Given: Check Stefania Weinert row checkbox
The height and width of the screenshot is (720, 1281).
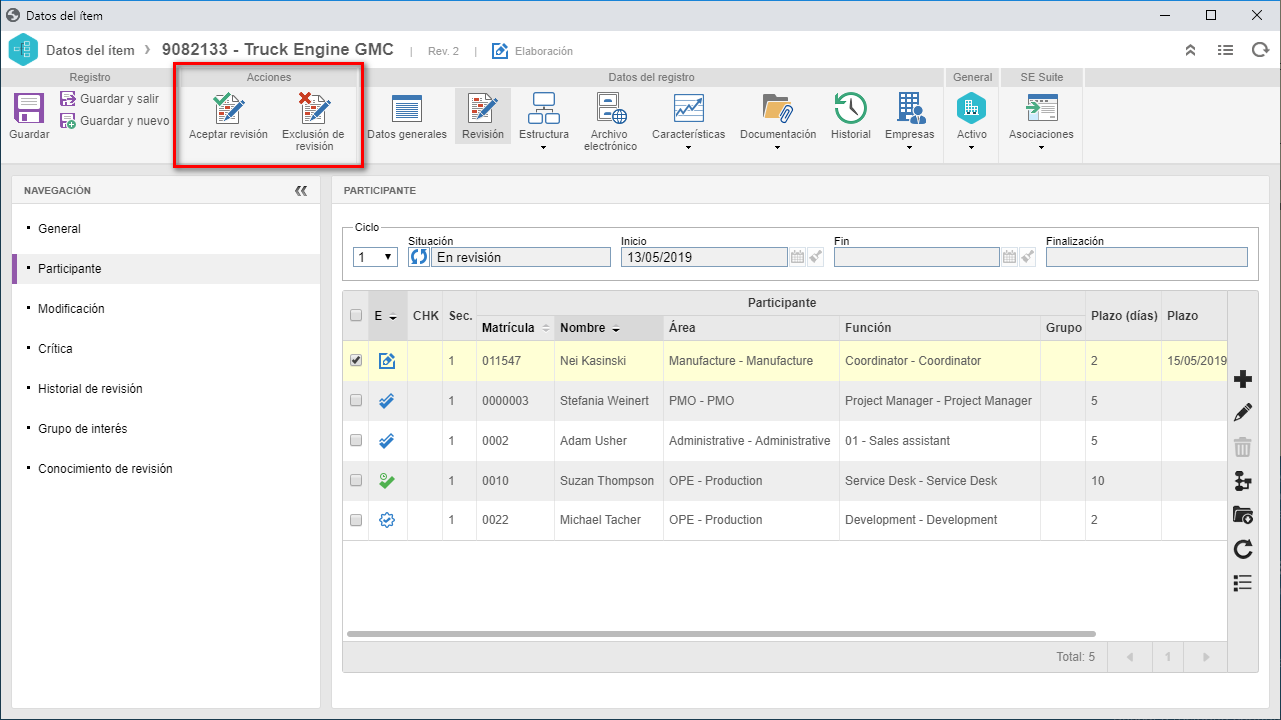Looking at the screenshot, I should (356, 401).
